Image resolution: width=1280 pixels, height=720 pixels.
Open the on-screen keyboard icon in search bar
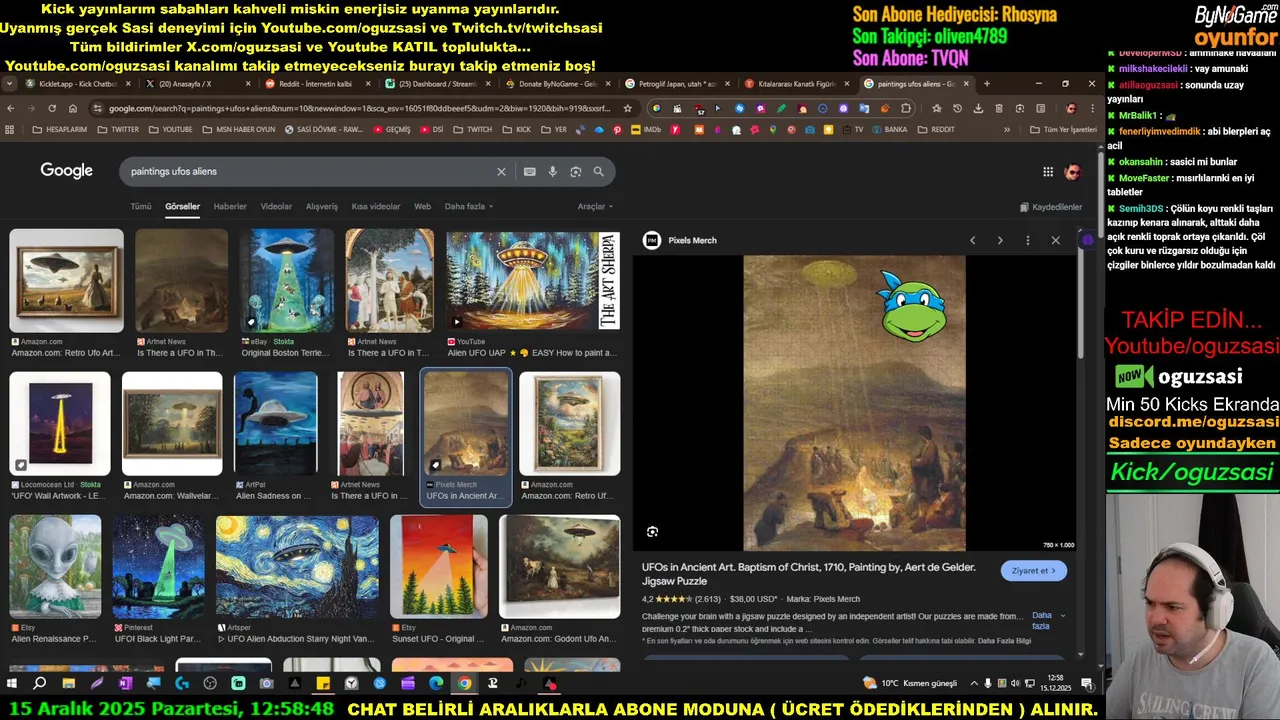click(529, 172)
